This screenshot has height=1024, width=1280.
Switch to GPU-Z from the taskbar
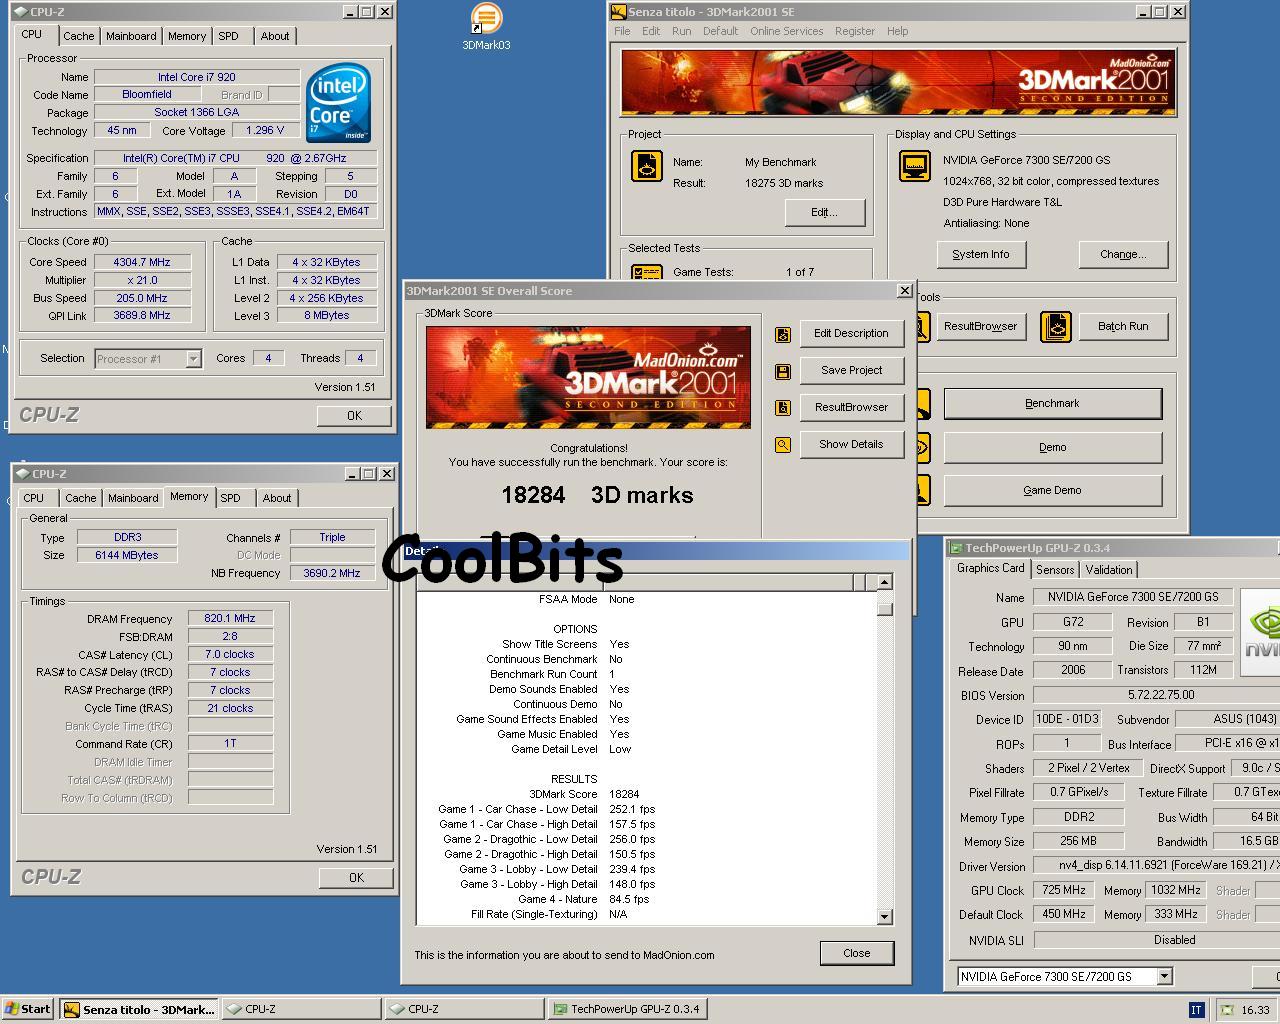coord(628,1009)
